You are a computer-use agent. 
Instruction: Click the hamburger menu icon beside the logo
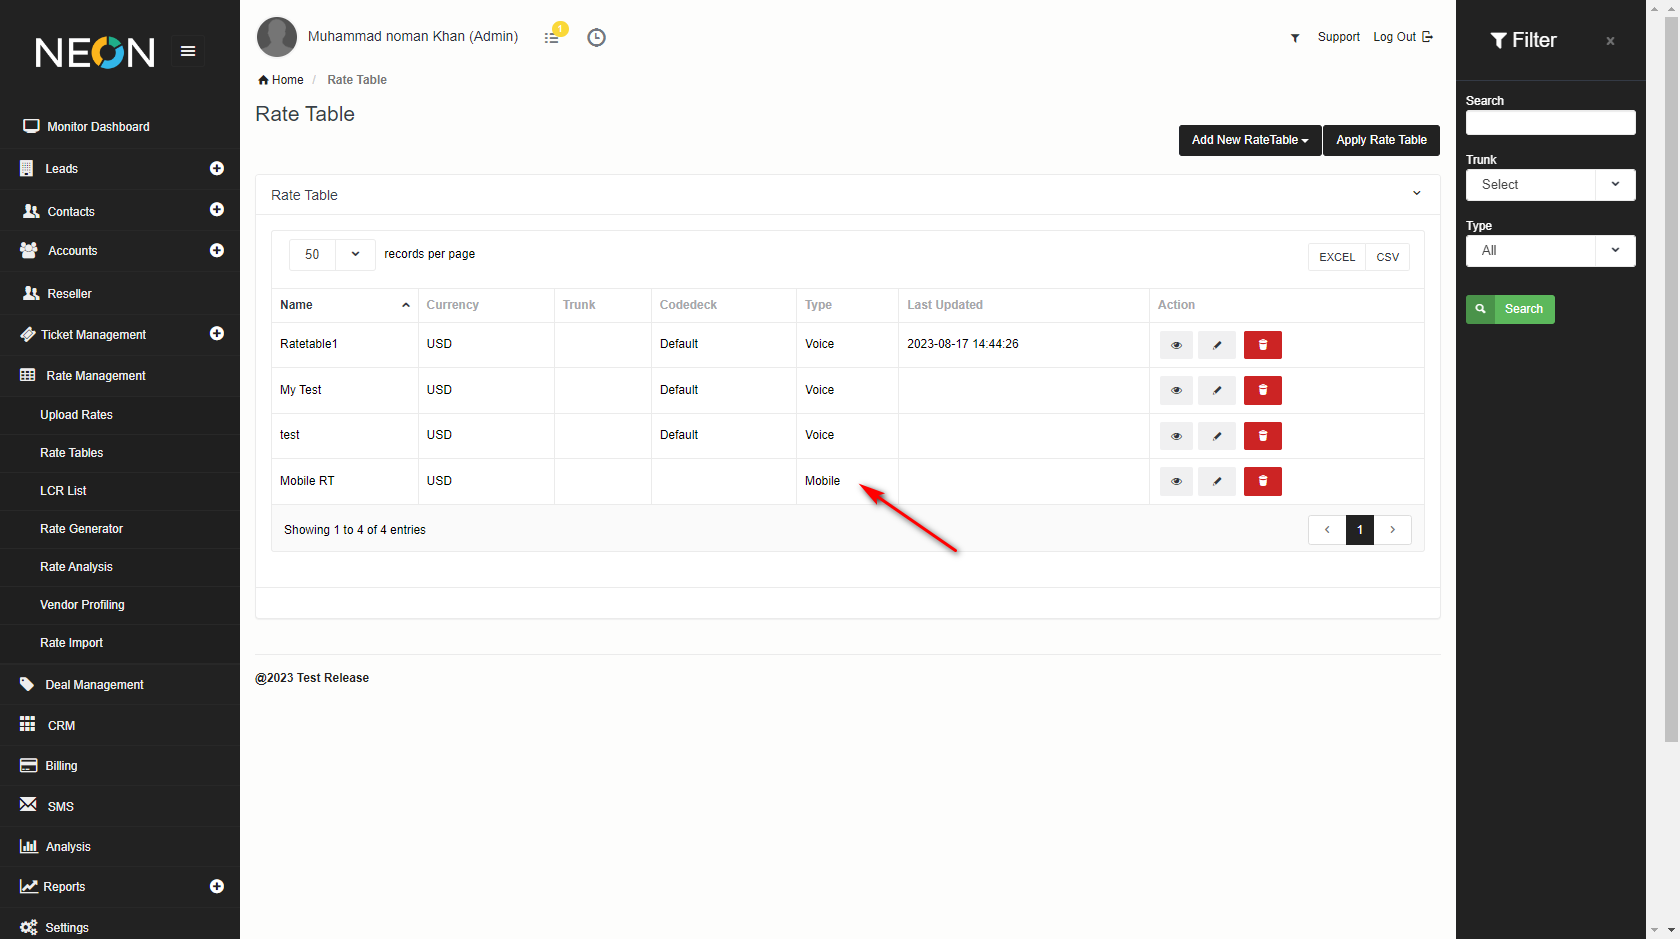187,51
